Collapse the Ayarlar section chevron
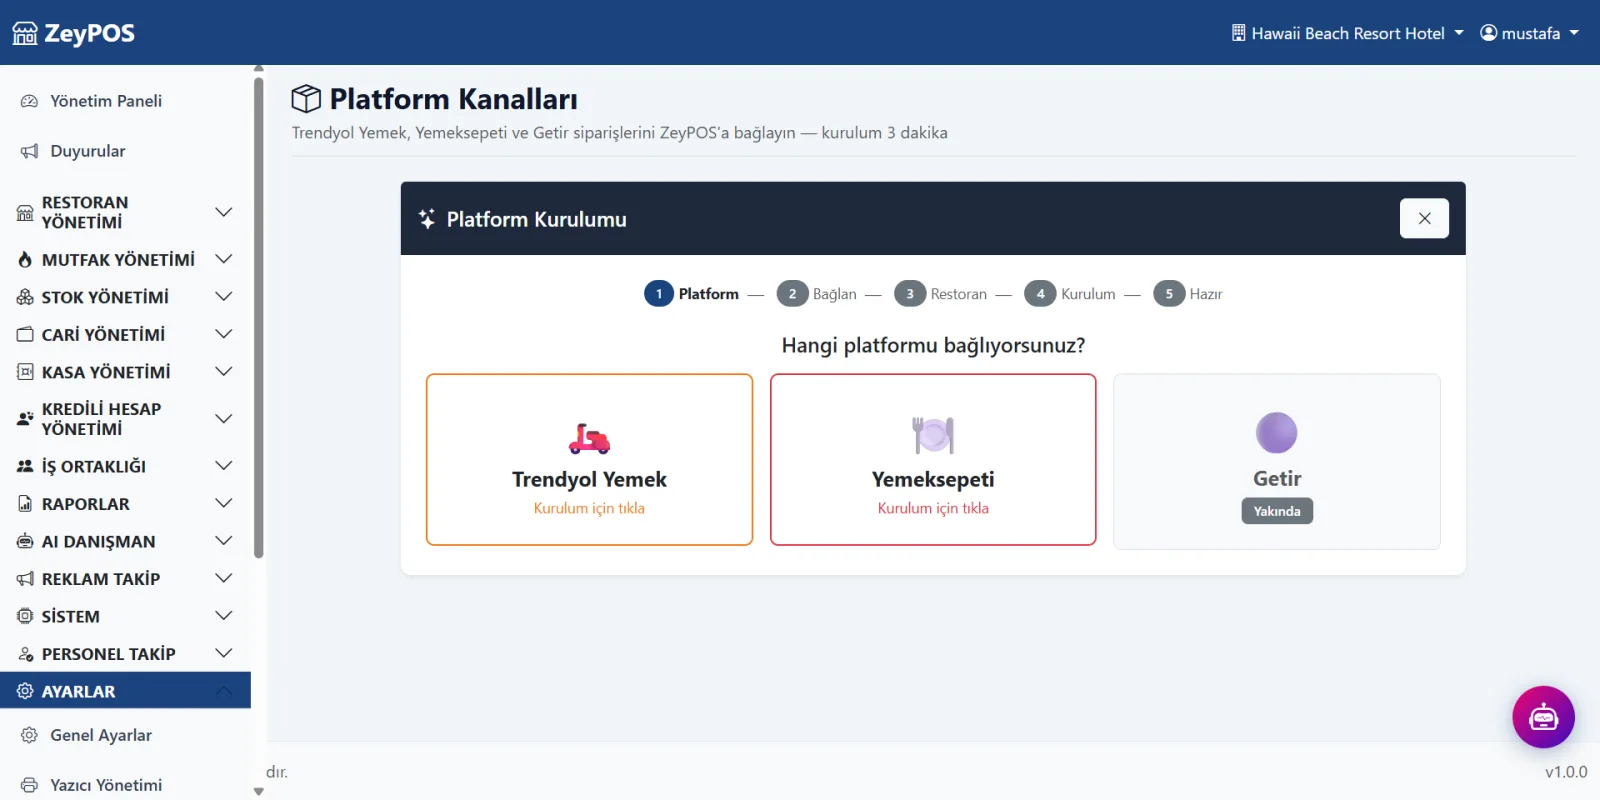 click(x=224, y=691)
